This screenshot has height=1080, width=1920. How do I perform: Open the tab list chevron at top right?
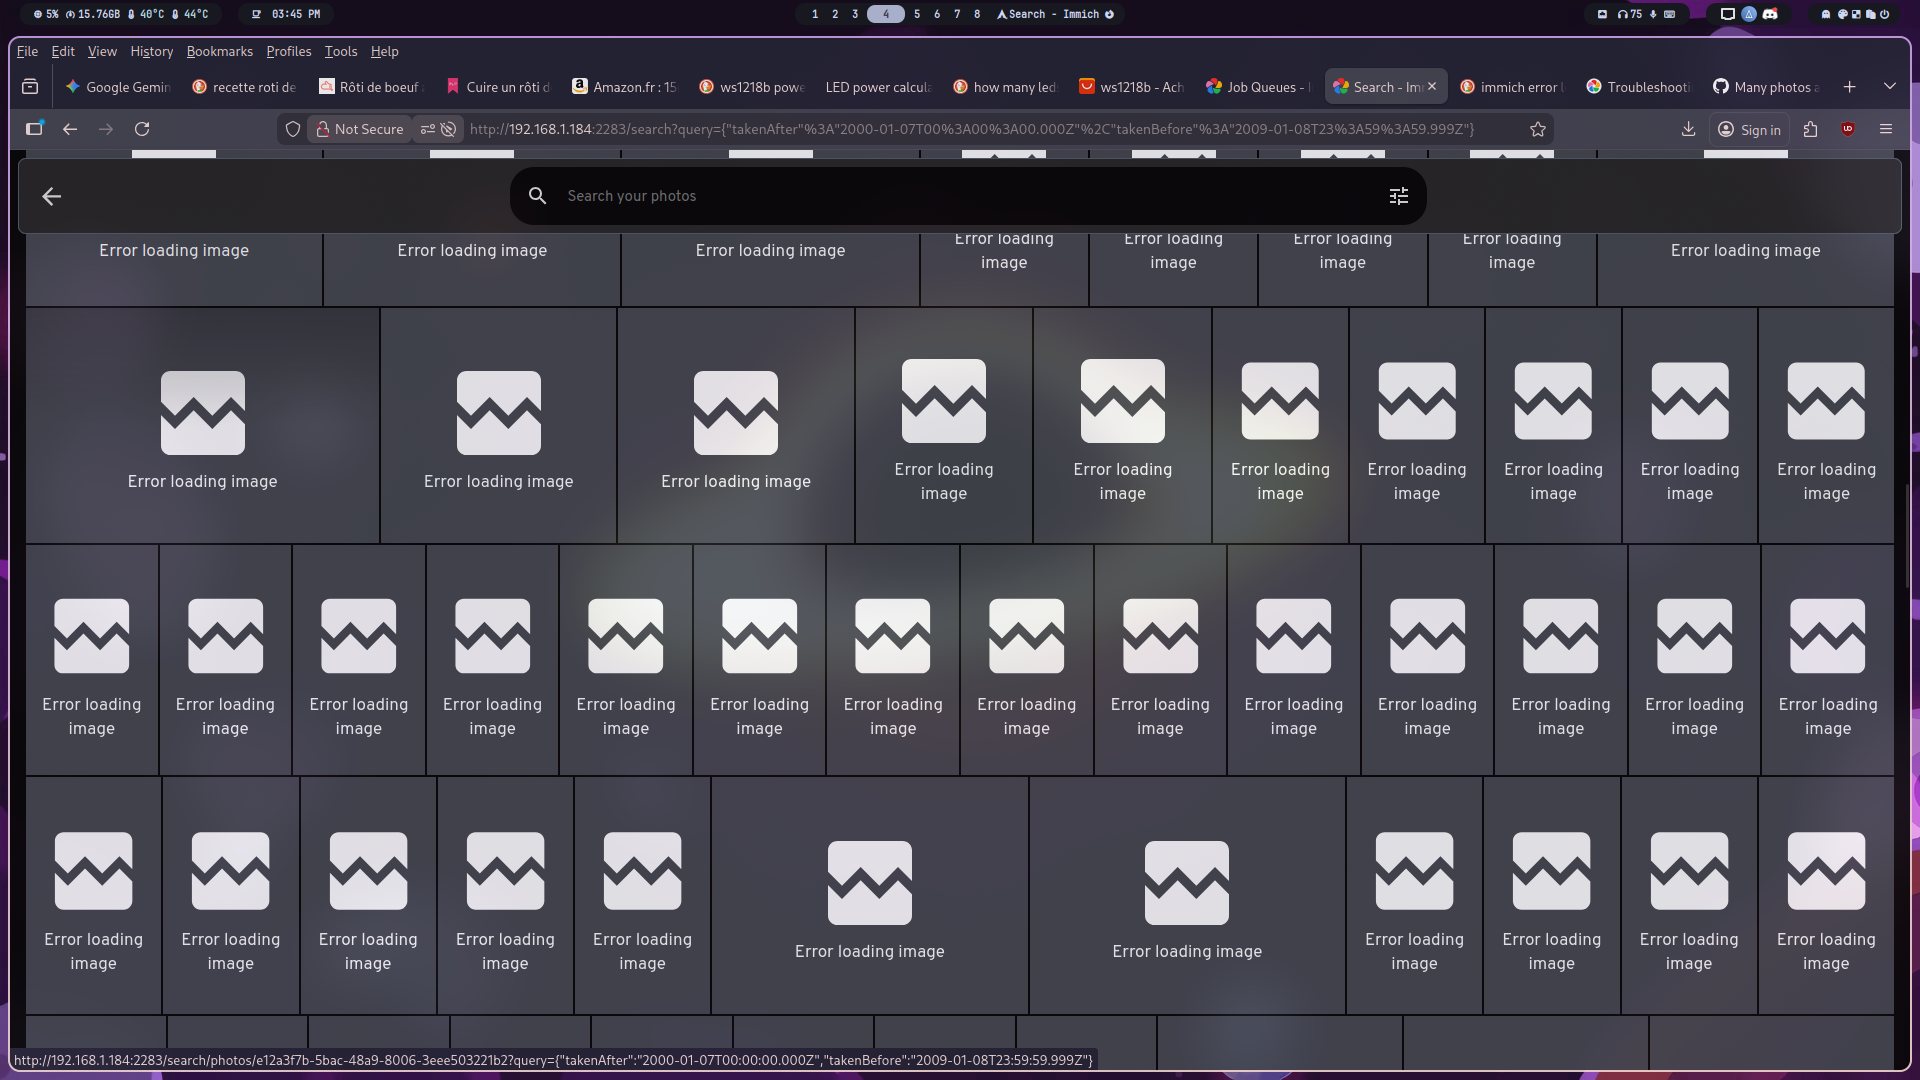pyautogui.click(x=1891, y=86)
